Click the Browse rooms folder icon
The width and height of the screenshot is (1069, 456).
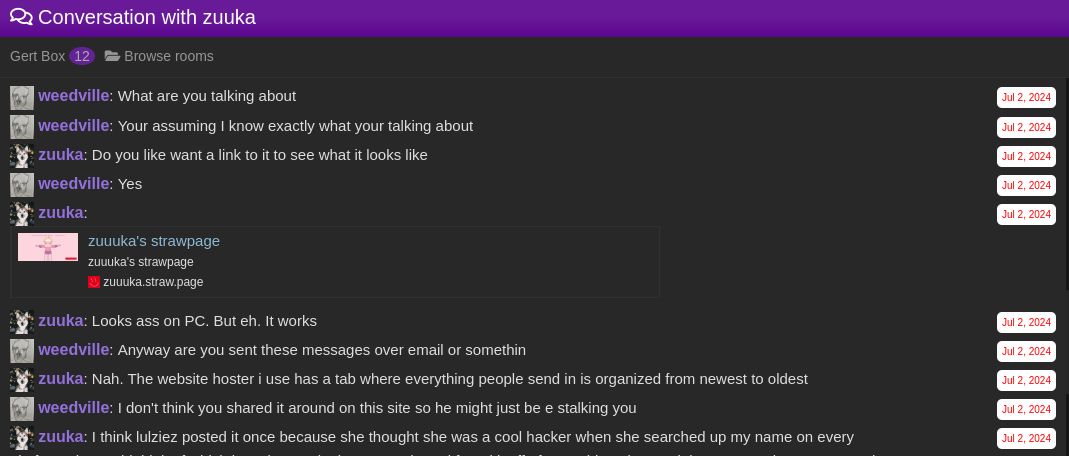click(112, 56)
